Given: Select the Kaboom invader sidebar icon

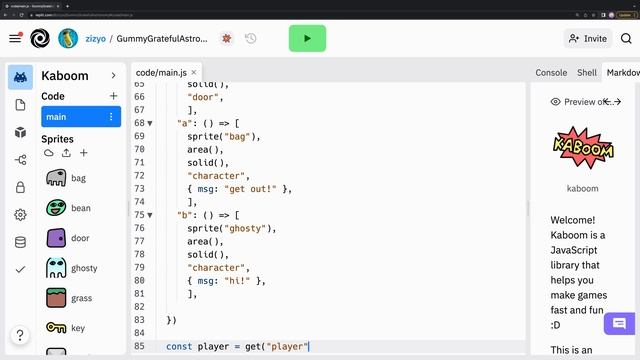Looking at the screenshot, I should [20, 77].
